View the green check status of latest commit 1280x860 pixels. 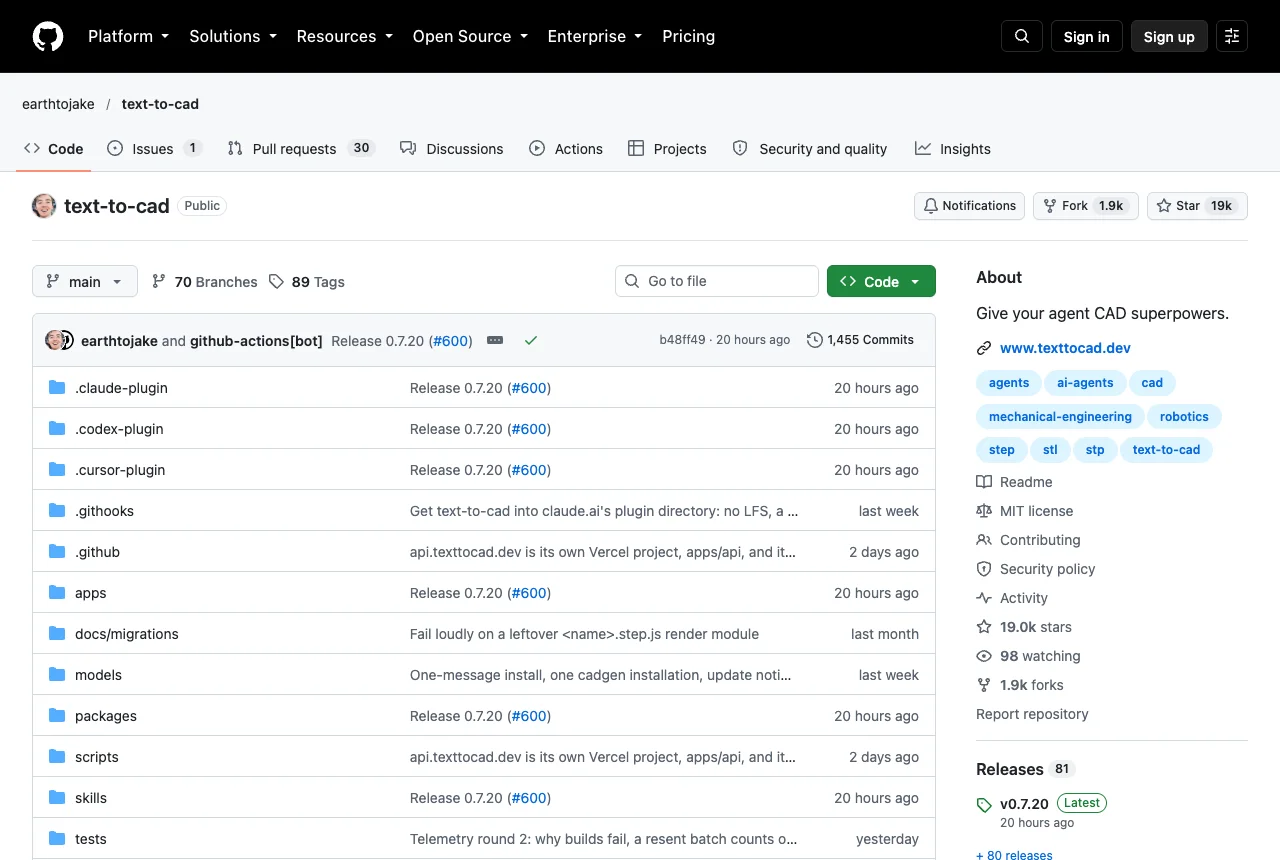[x=531, y=341]
